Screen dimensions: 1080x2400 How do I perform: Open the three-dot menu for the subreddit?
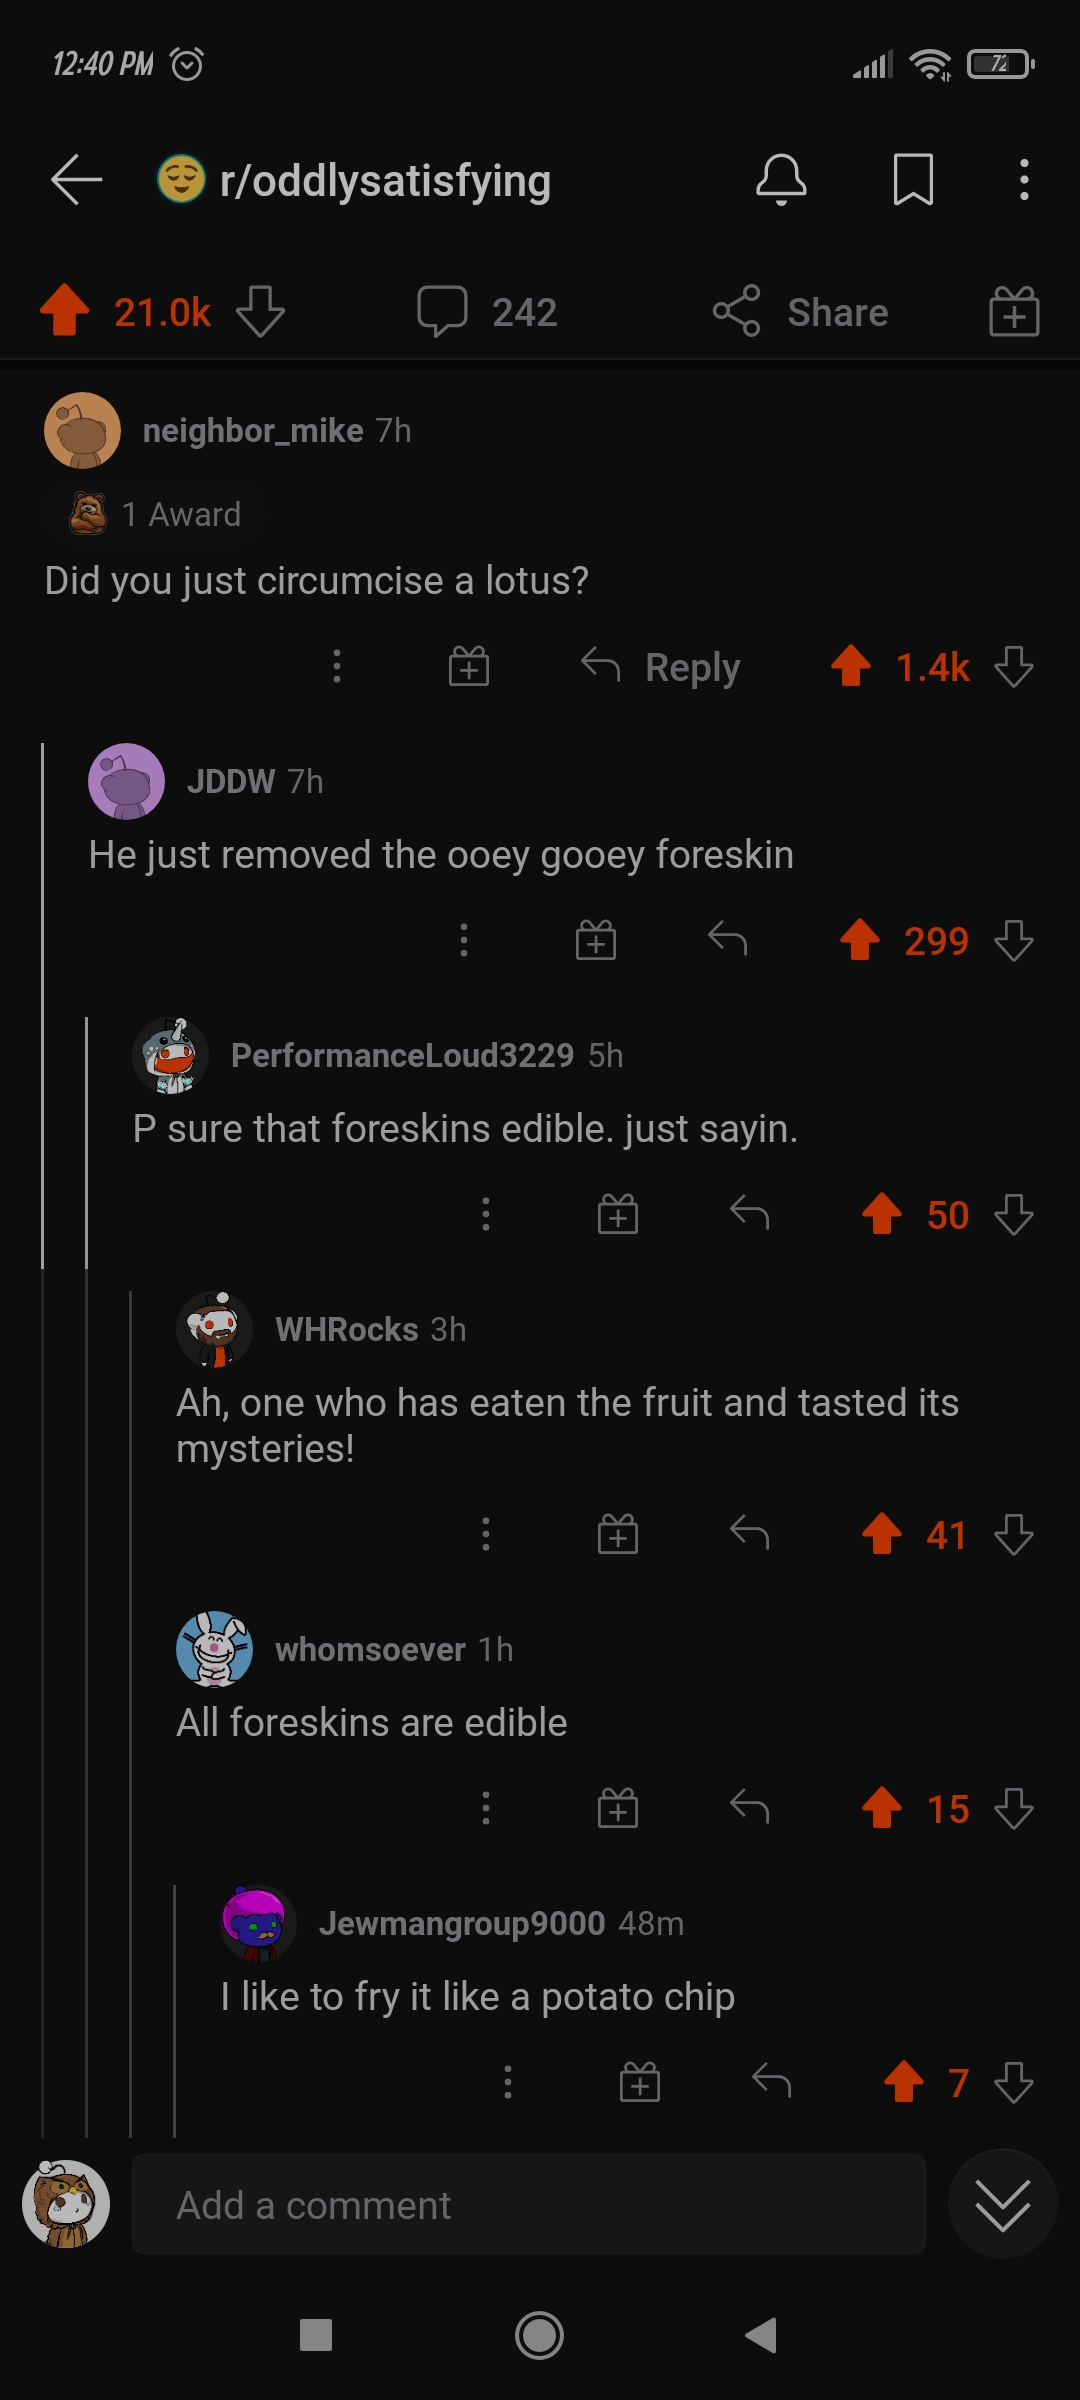(1022, 180)
